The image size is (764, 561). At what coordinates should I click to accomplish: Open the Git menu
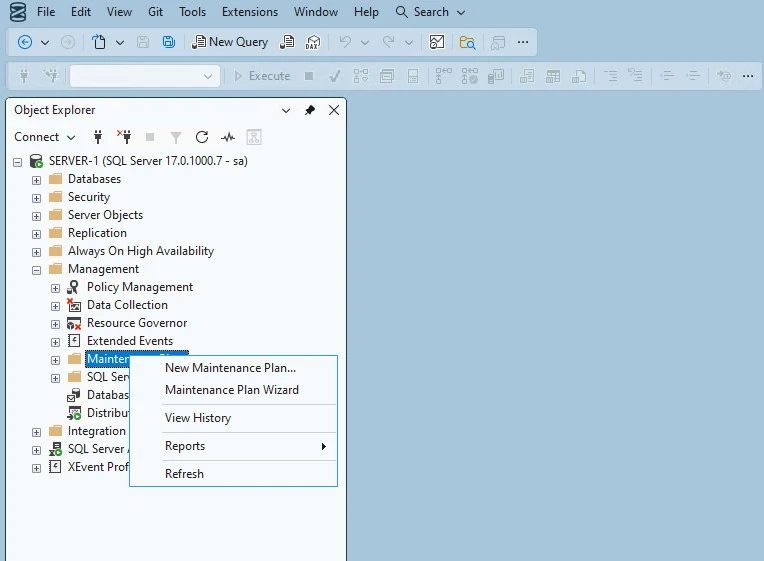[155, 12]
